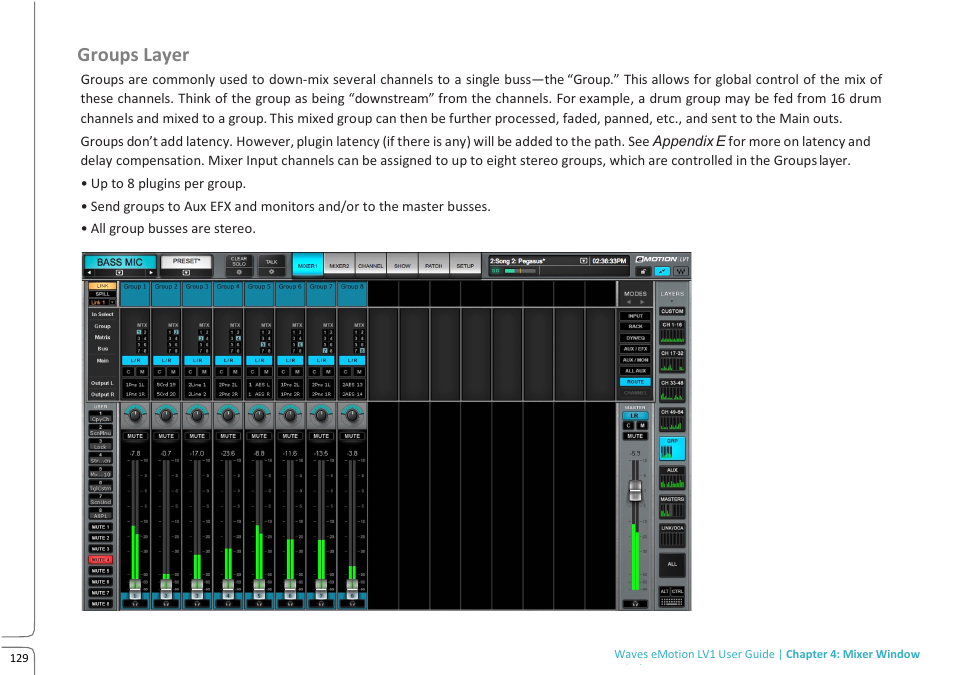Select INPUT mode
The height and width of the screenshot is (675, 954).
point(635,316)
